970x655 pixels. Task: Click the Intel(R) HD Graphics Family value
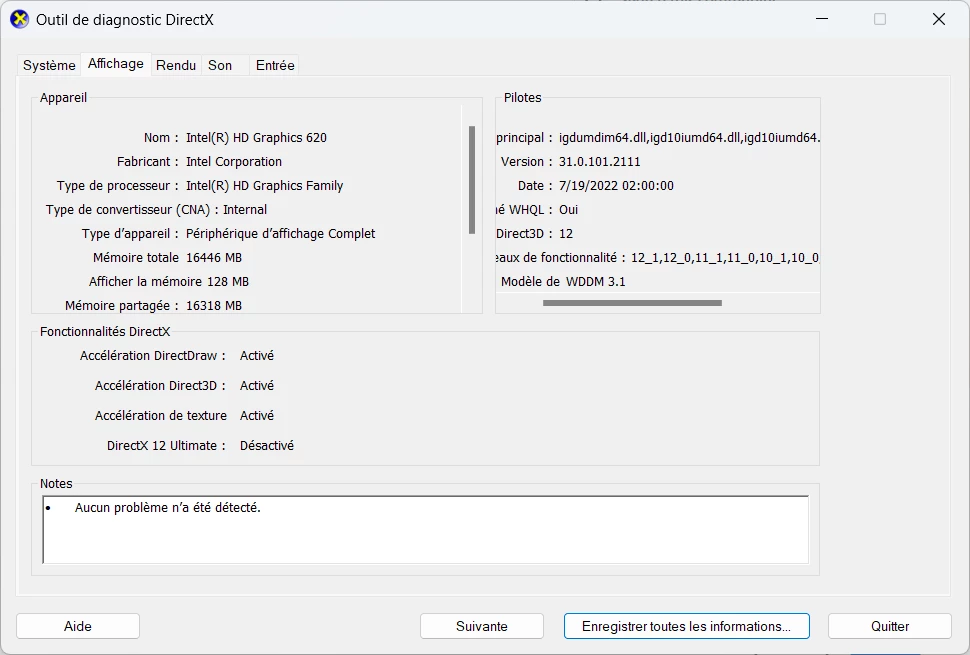pyautogui.click(x=264, y=186)
